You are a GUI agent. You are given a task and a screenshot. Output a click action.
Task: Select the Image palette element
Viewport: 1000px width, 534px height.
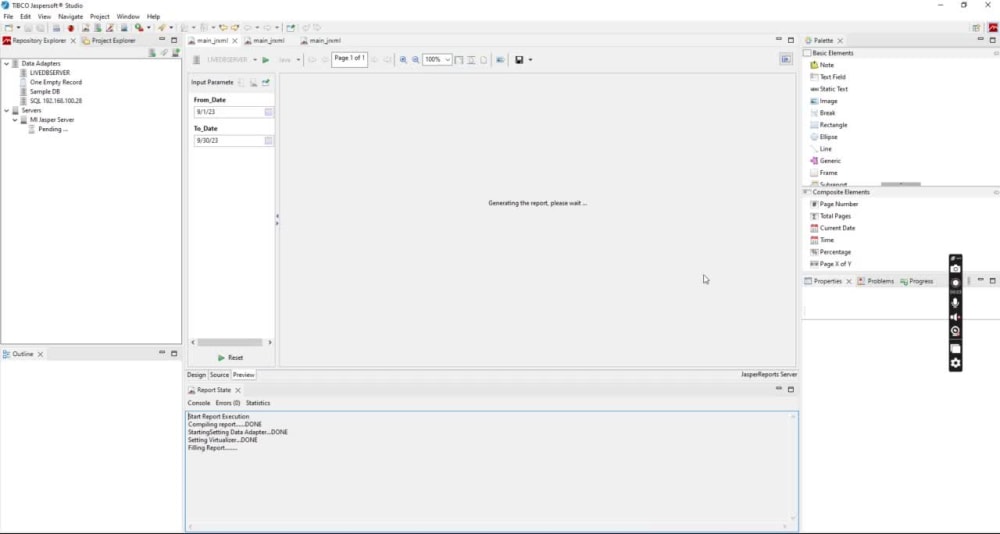coord(823,101)
